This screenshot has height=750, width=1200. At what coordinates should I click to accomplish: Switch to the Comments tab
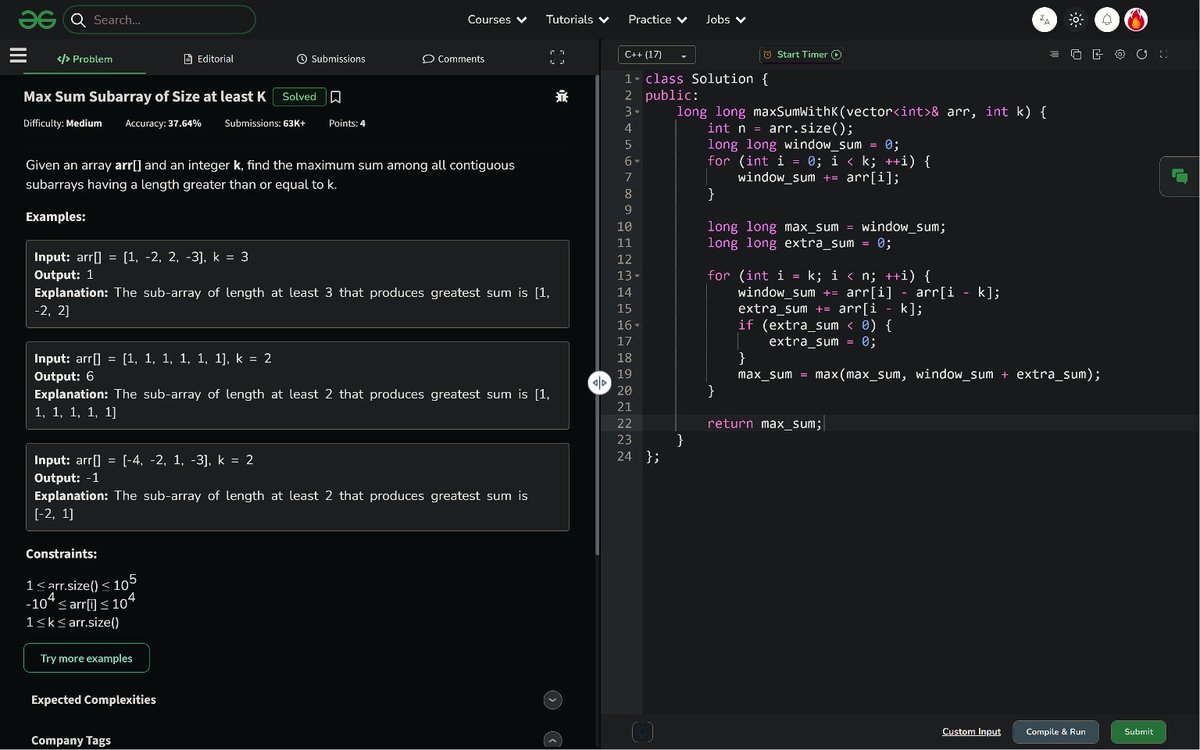click(x=453, y=59)
